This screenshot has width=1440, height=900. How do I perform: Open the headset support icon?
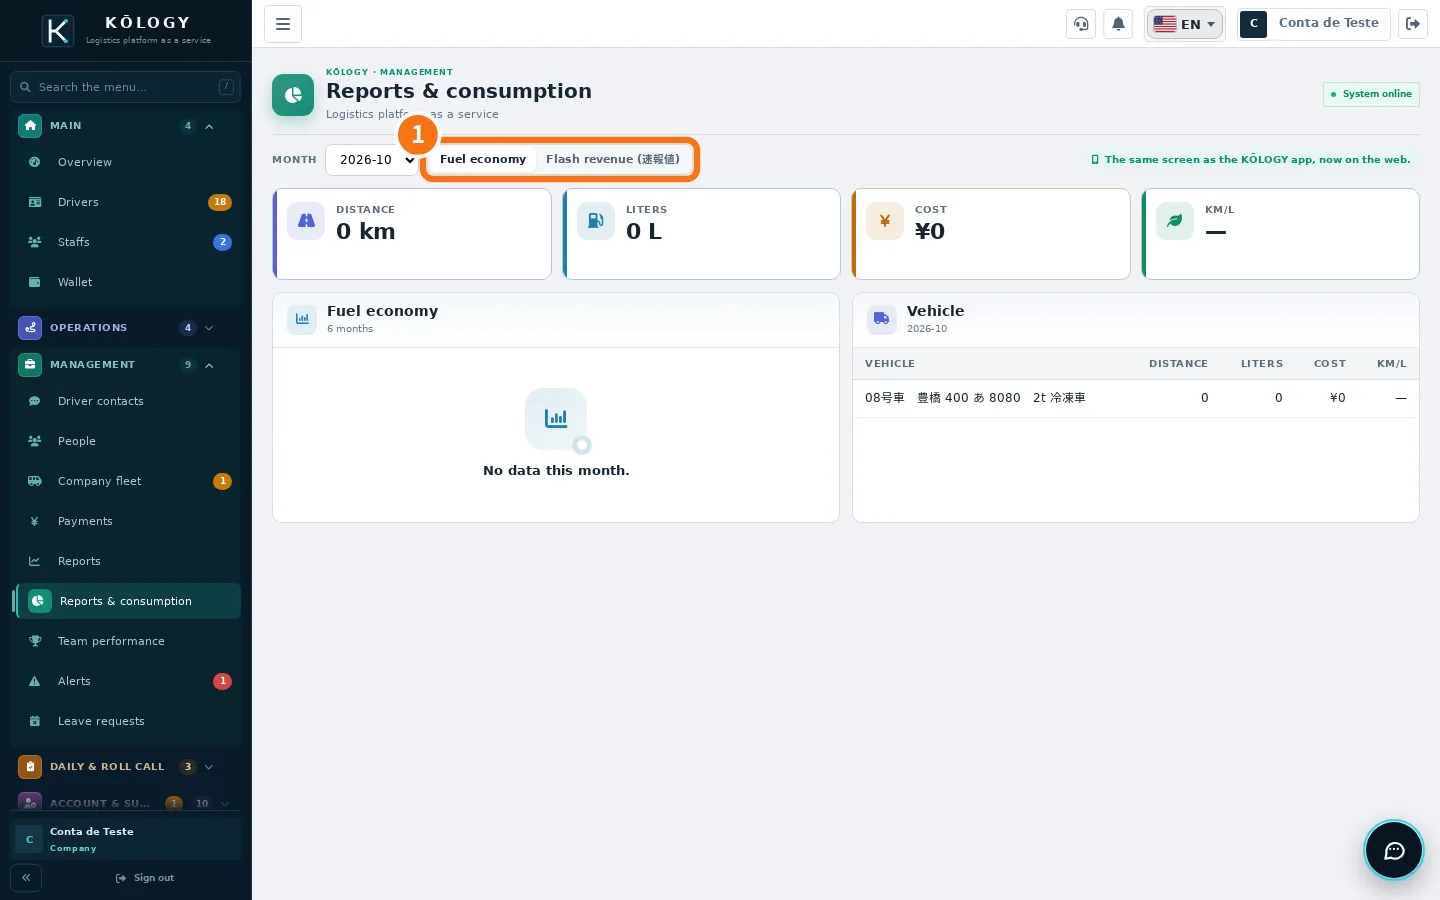1081,24
